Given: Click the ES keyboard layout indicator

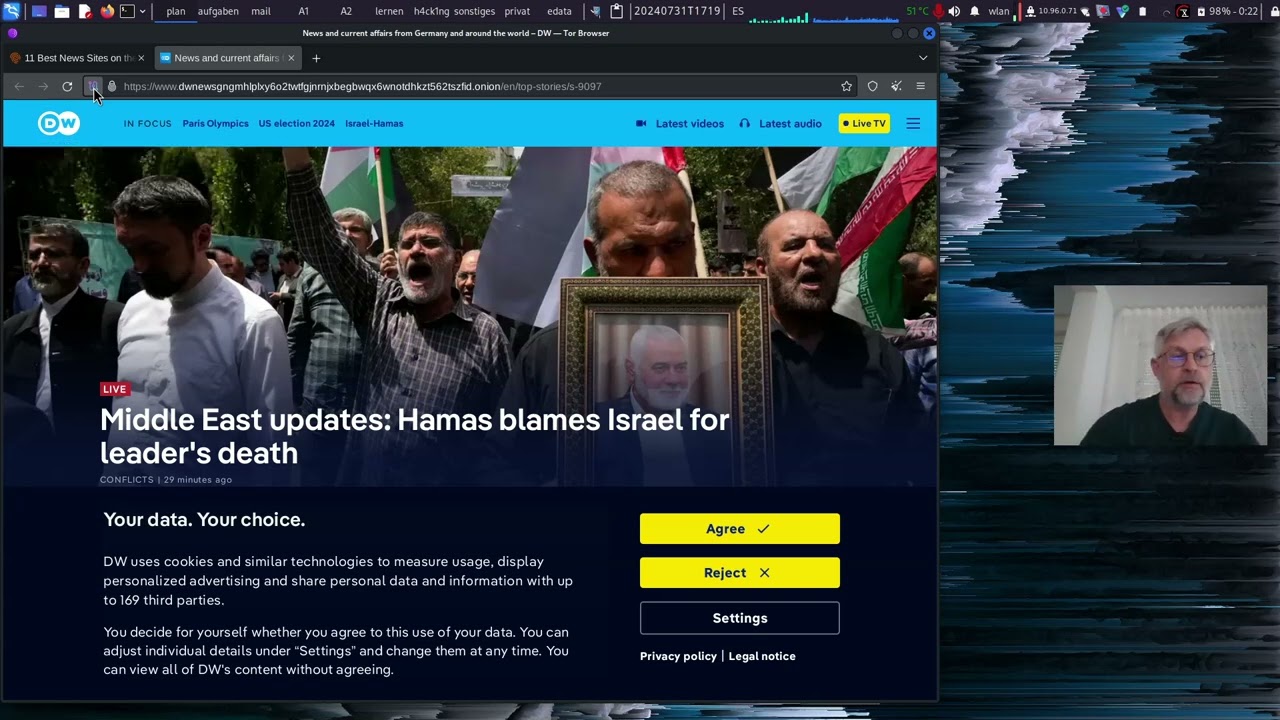Looking at the screenshot, I should coord(738,11).
